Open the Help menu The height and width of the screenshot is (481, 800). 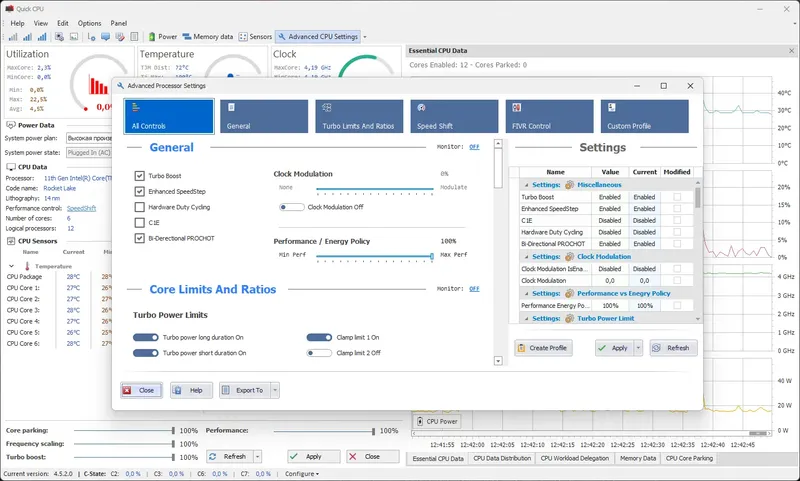click(17, 23)
